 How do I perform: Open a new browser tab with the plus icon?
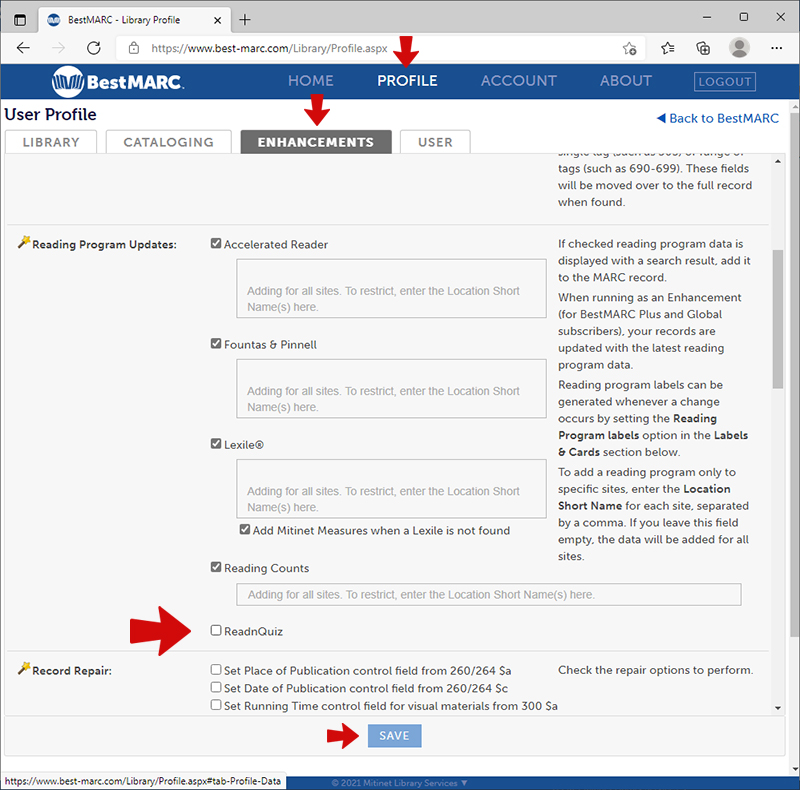tap(245, 20)
